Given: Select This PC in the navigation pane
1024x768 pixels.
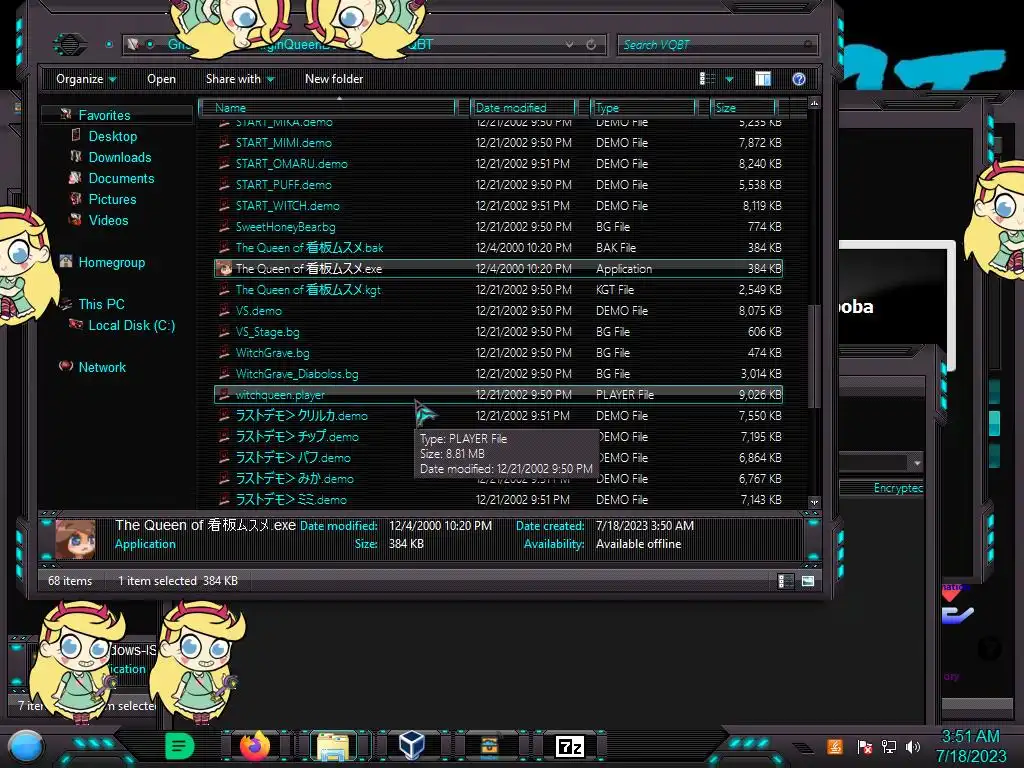Looking at the screenshot, I should [101, 304].
